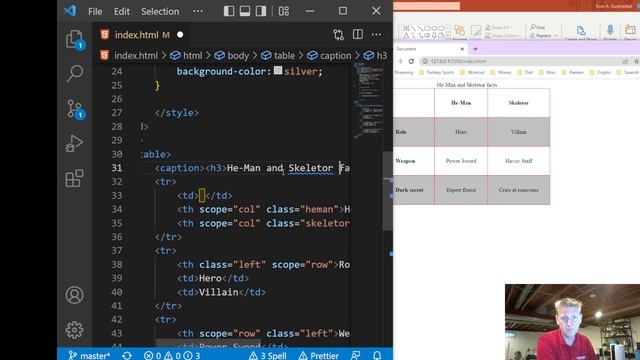Click the open changes compare icon
Viewport: 640px width, 360px height.
click(338, 35)
